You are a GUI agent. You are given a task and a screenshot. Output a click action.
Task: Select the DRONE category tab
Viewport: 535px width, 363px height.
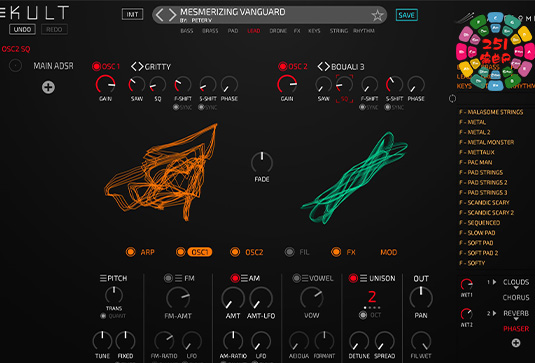[x=278, y=31]
